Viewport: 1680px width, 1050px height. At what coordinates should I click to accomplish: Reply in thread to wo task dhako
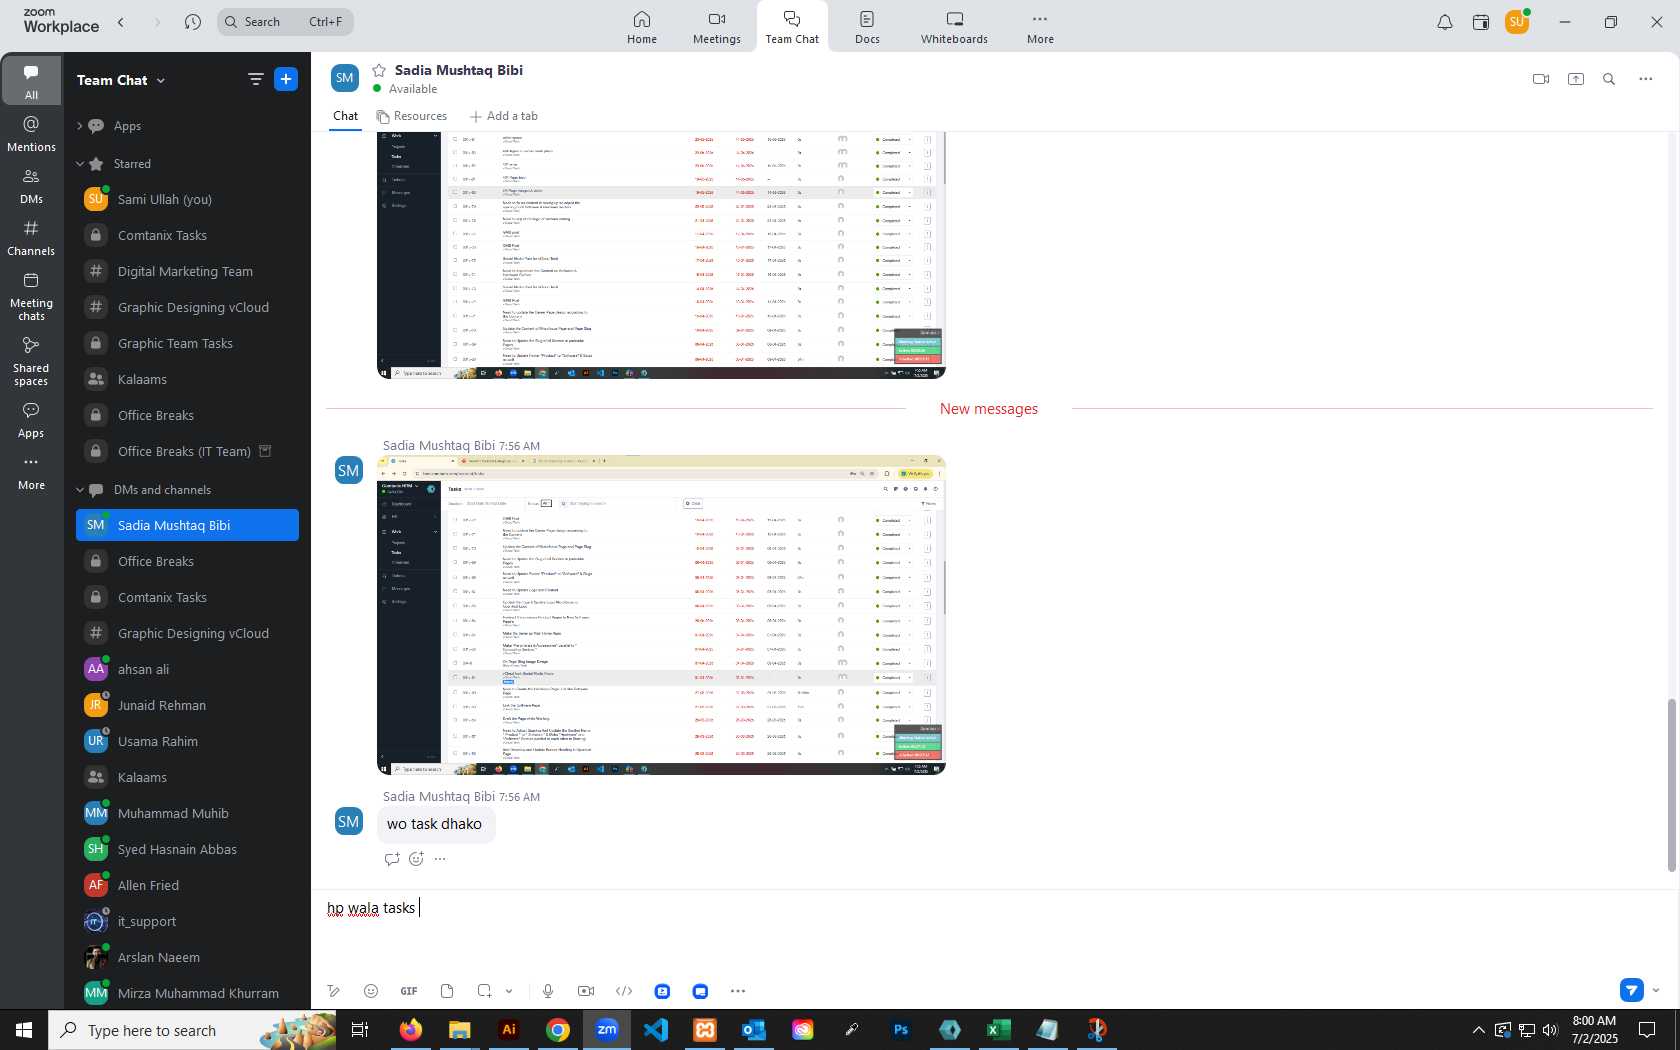[x=392, y=859]
